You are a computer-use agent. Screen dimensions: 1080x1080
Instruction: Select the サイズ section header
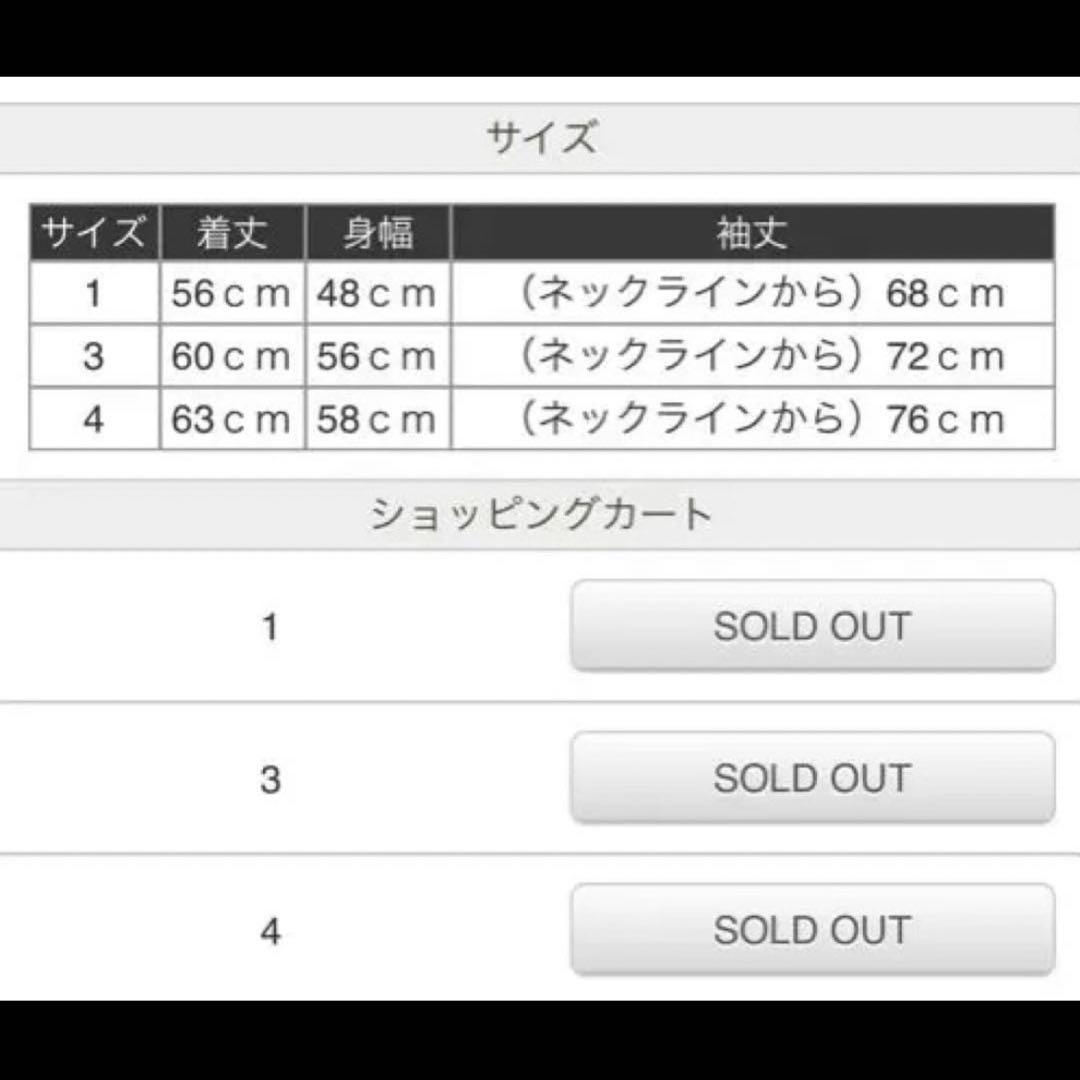[x=540, y=136]
